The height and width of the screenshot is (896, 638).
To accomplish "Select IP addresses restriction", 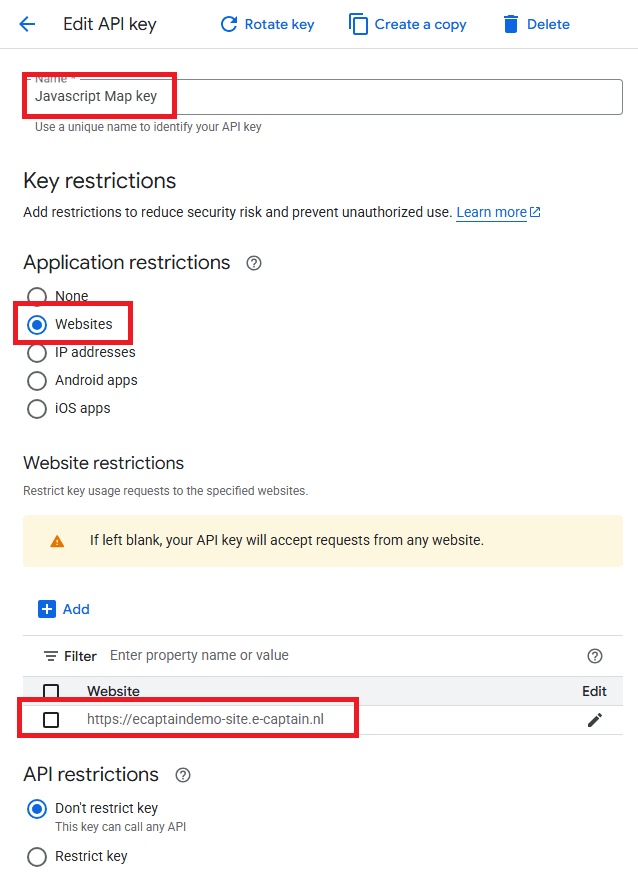I will click(37, 353).
